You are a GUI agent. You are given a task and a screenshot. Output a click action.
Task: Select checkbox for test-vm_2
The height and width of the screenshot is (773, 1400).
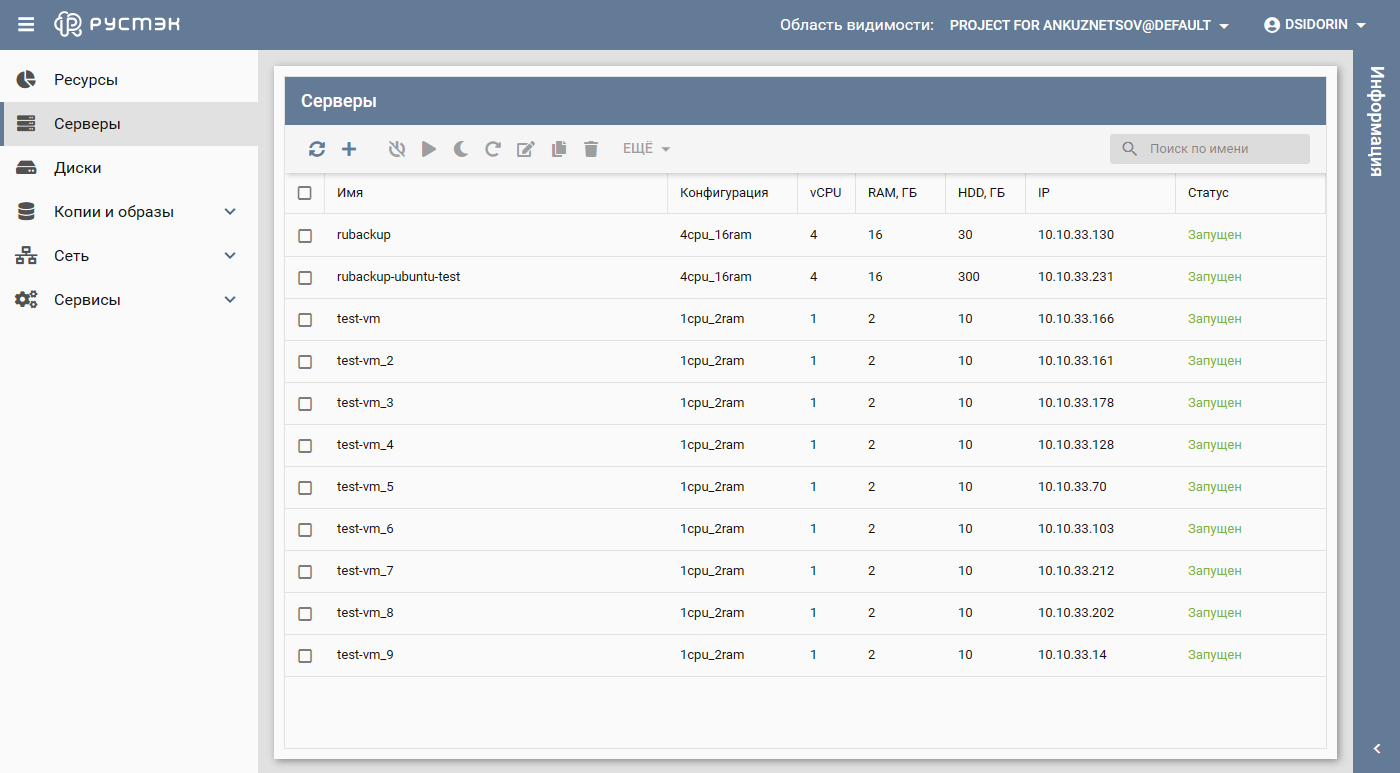point(305,362)
